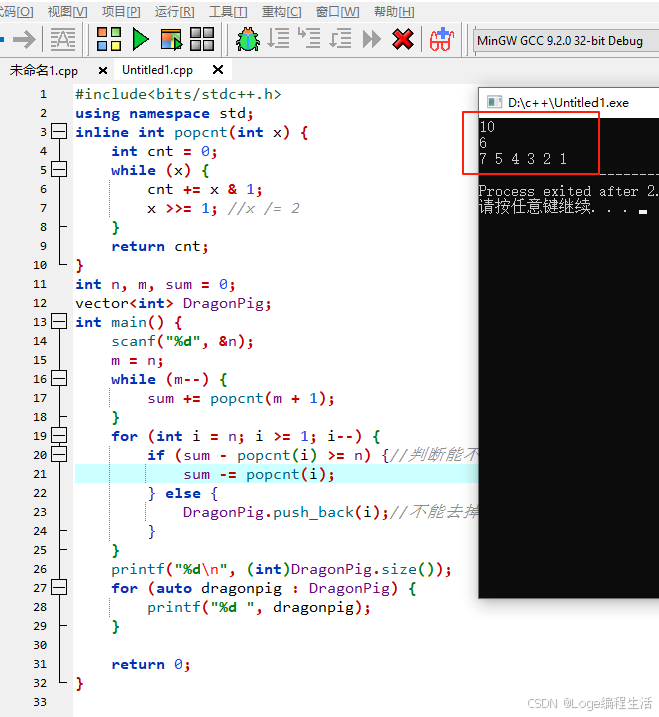
Task: Click the scanf("%d", &n); line
Action: (182, 341)
